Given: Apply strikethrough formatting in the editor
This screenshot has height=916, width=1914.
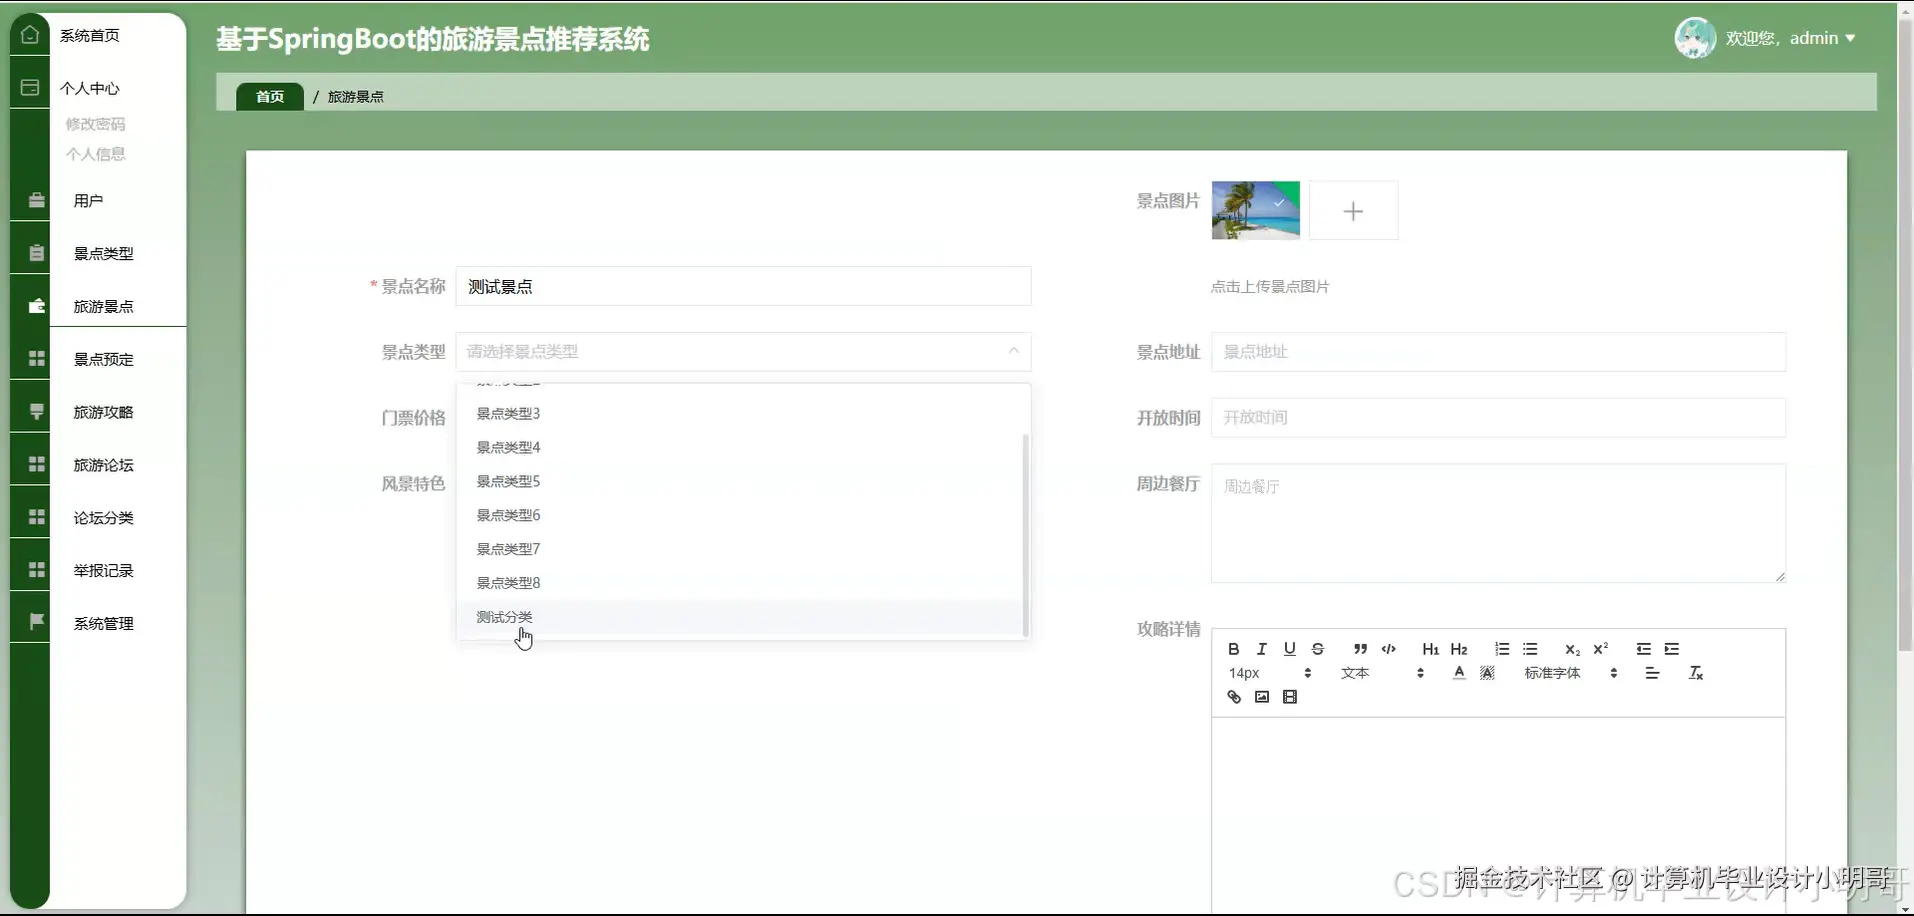Looking at the screenshot, I should [1318, 648].
